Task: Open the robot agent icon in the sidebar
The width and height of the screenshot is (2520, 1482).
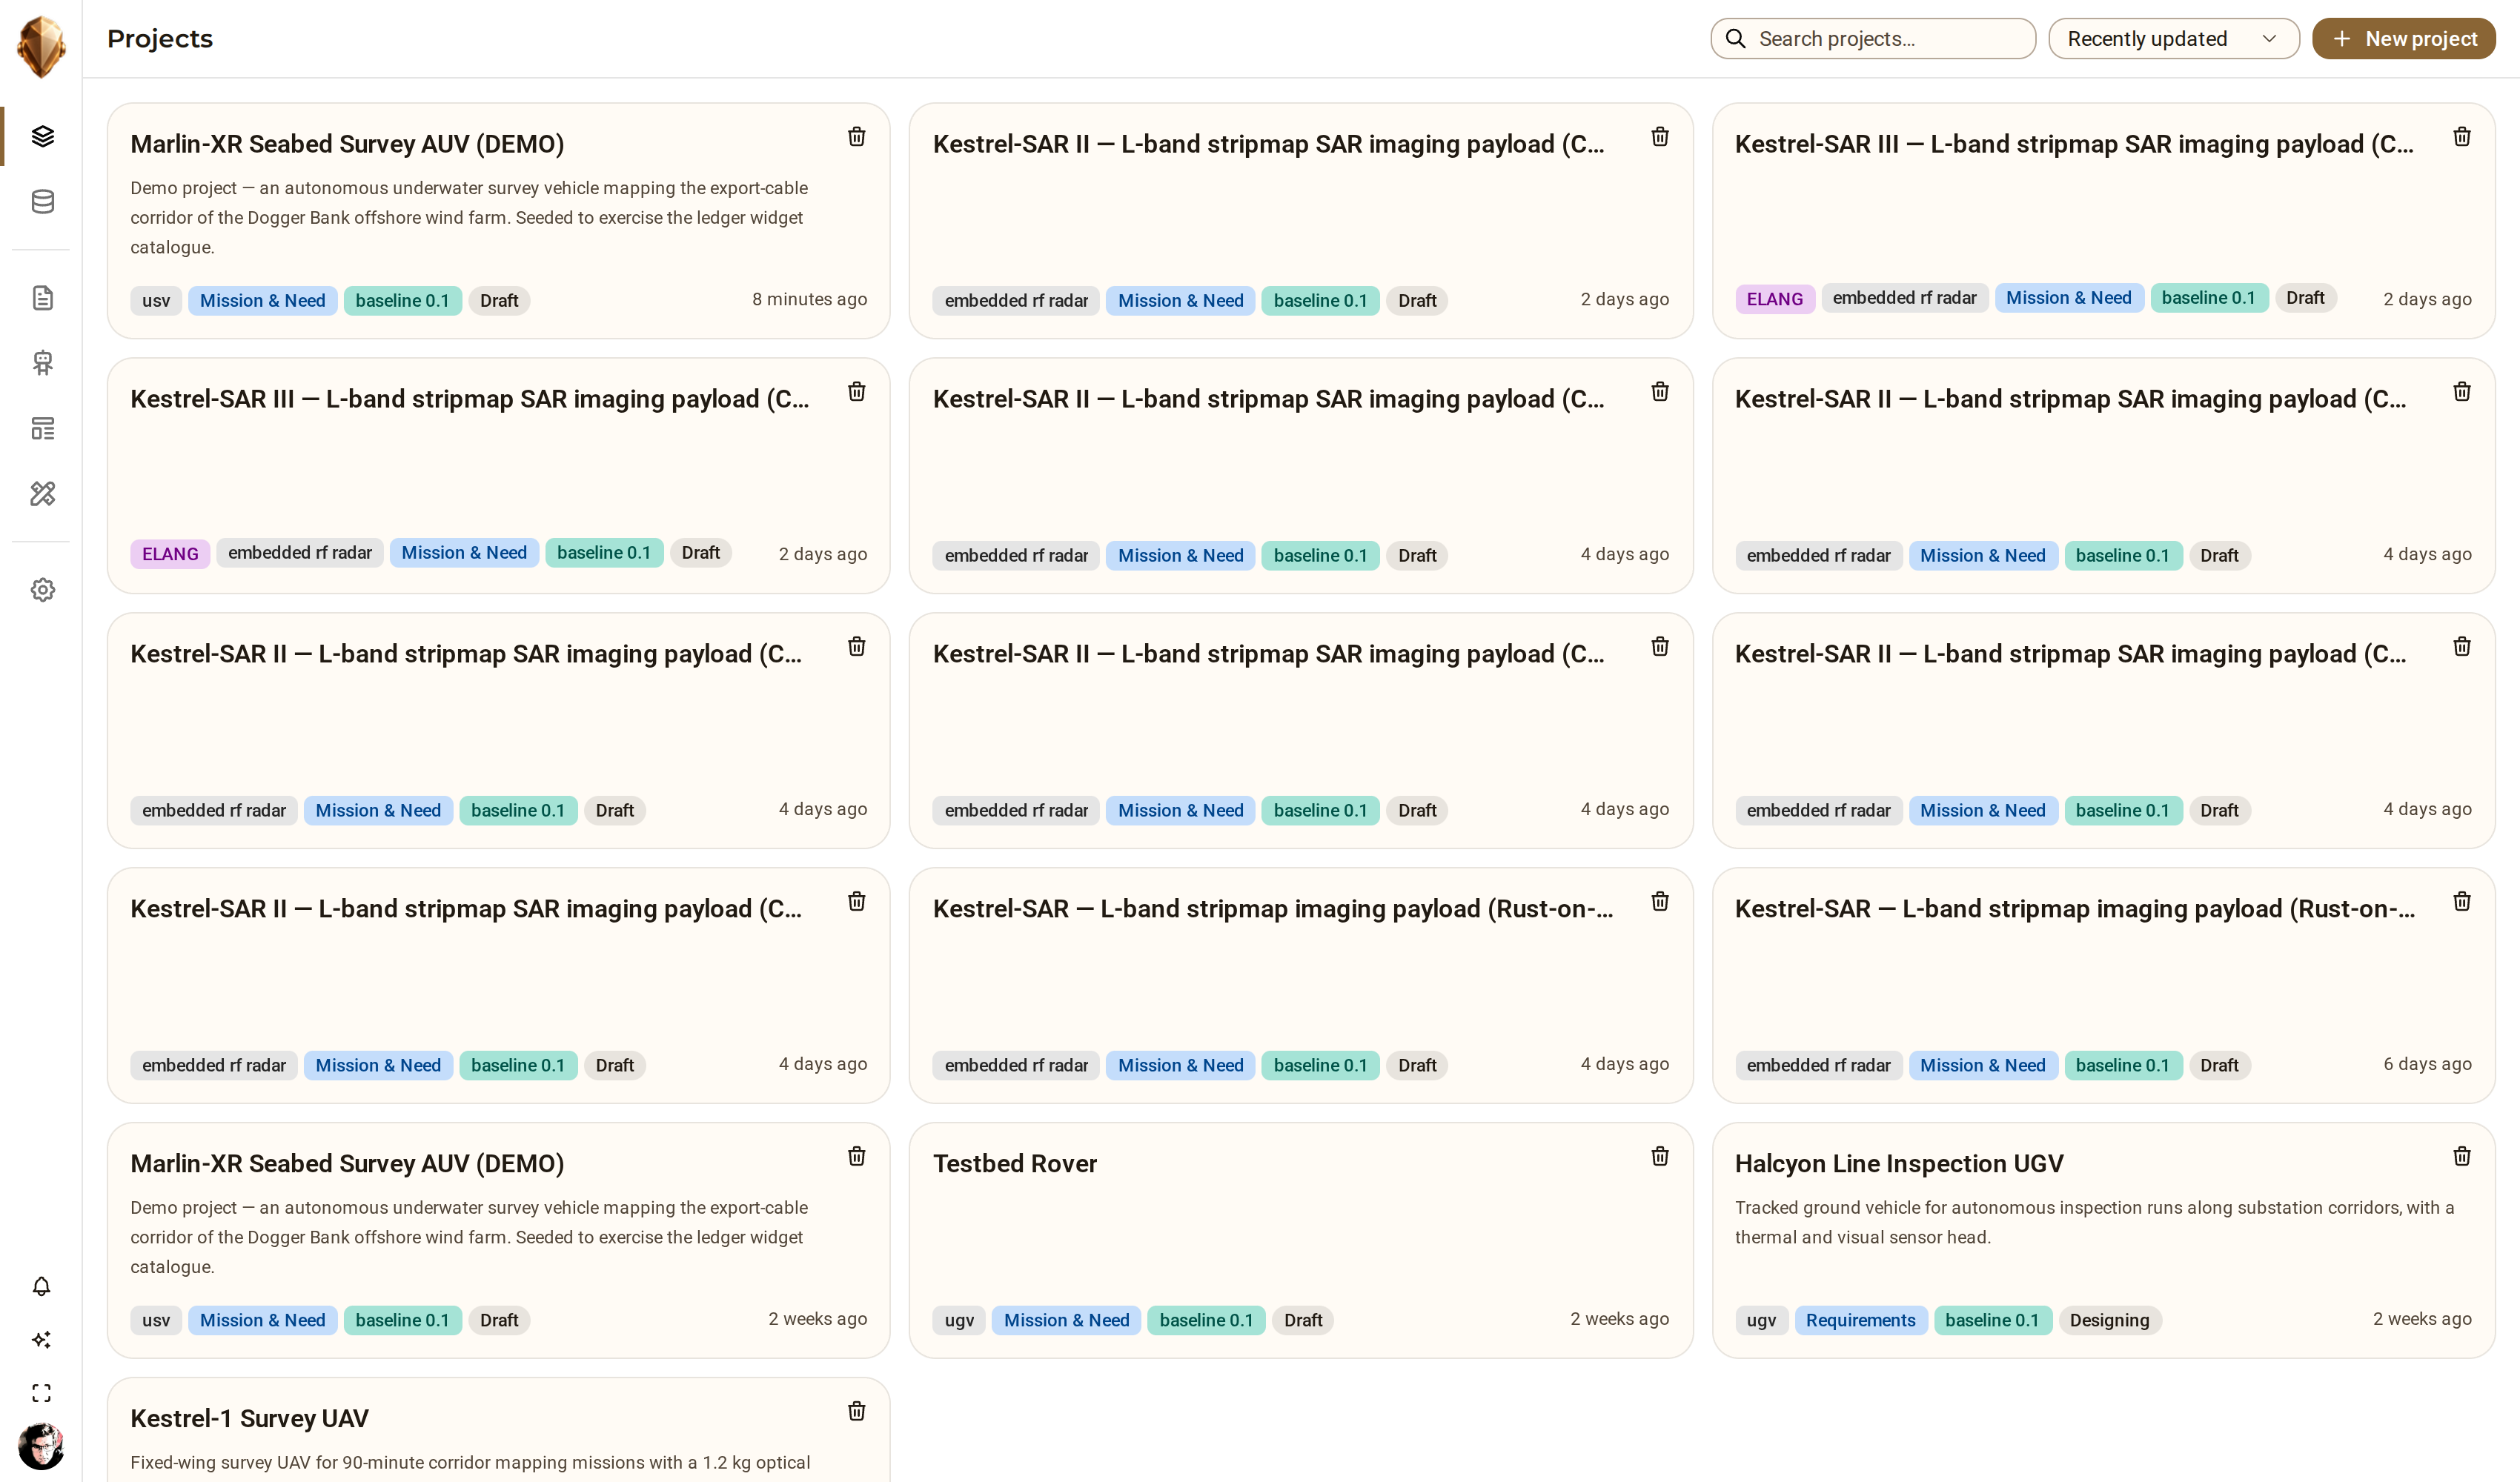Action: (x=42, y=362)
